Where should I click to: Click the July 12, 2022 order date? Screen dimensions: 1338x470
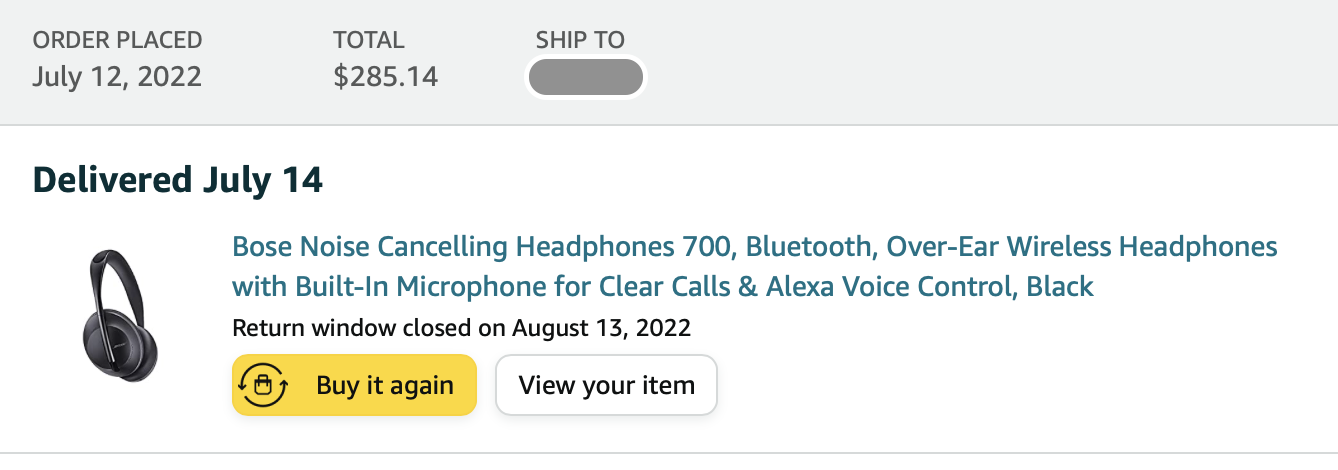tap(117, 77)
